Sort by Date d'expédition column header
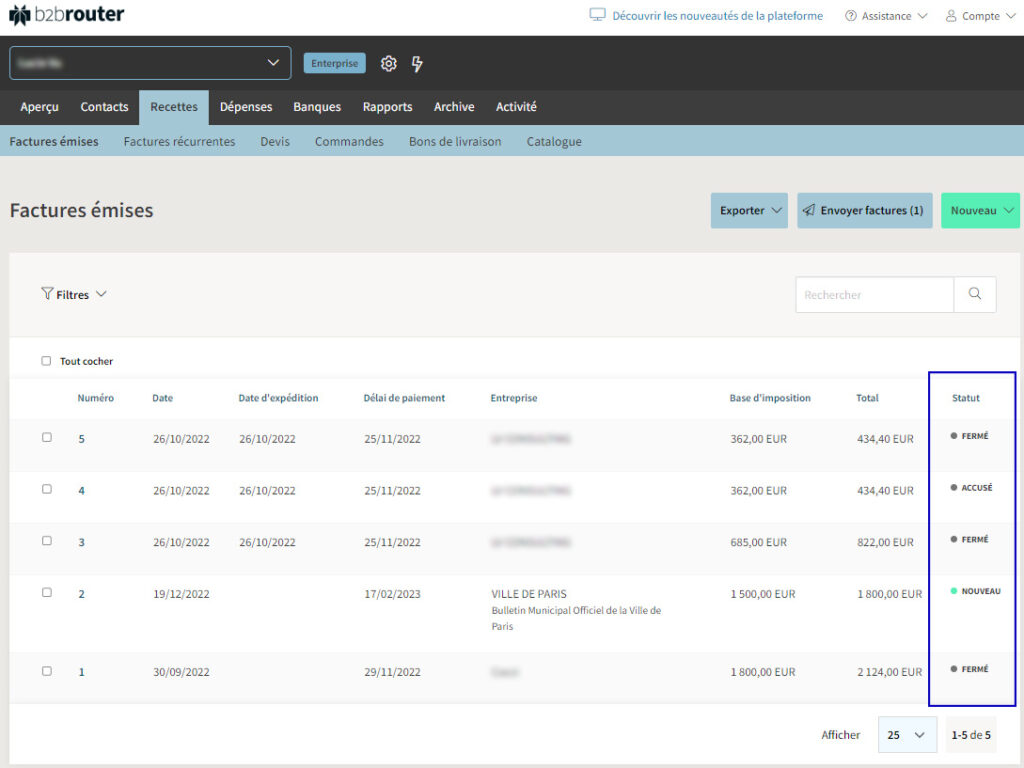The image size is (1024, 768). [x=278, y=398]
